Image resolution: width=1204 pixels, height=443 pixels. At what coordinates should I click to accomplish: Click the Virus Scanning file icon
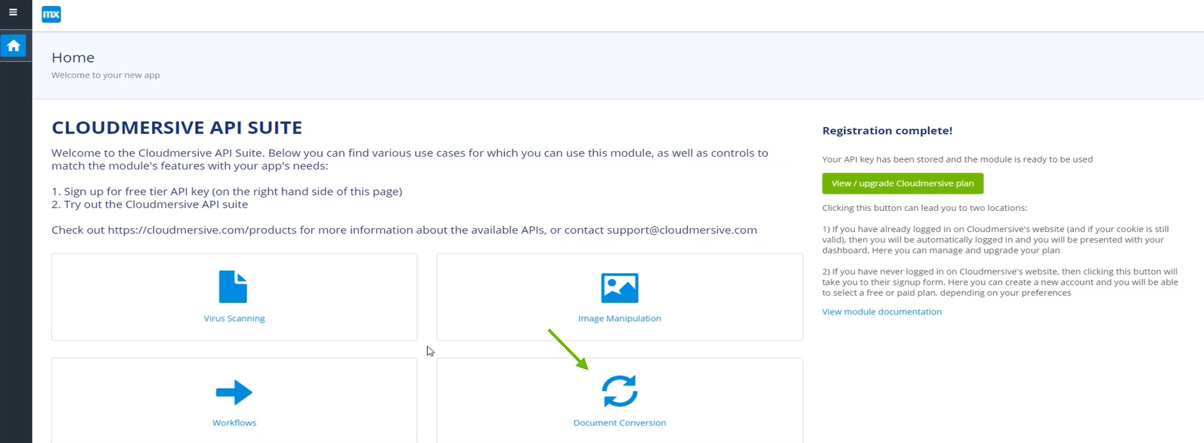pos(233,287)
